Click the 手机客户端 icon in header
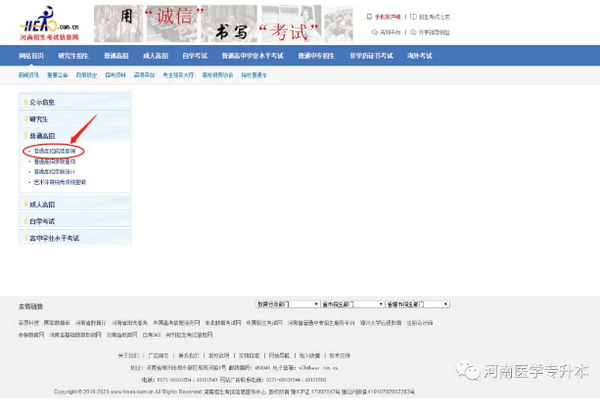600x413 pixels. point(370,17)
